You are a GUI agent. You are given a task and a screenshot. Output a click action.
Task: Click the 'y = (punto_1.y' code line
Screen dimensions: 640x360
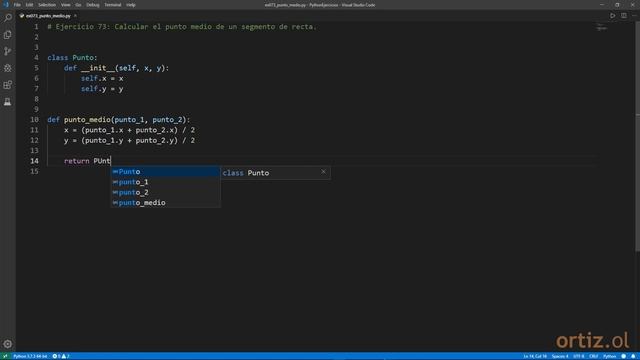tap(129, 140)
